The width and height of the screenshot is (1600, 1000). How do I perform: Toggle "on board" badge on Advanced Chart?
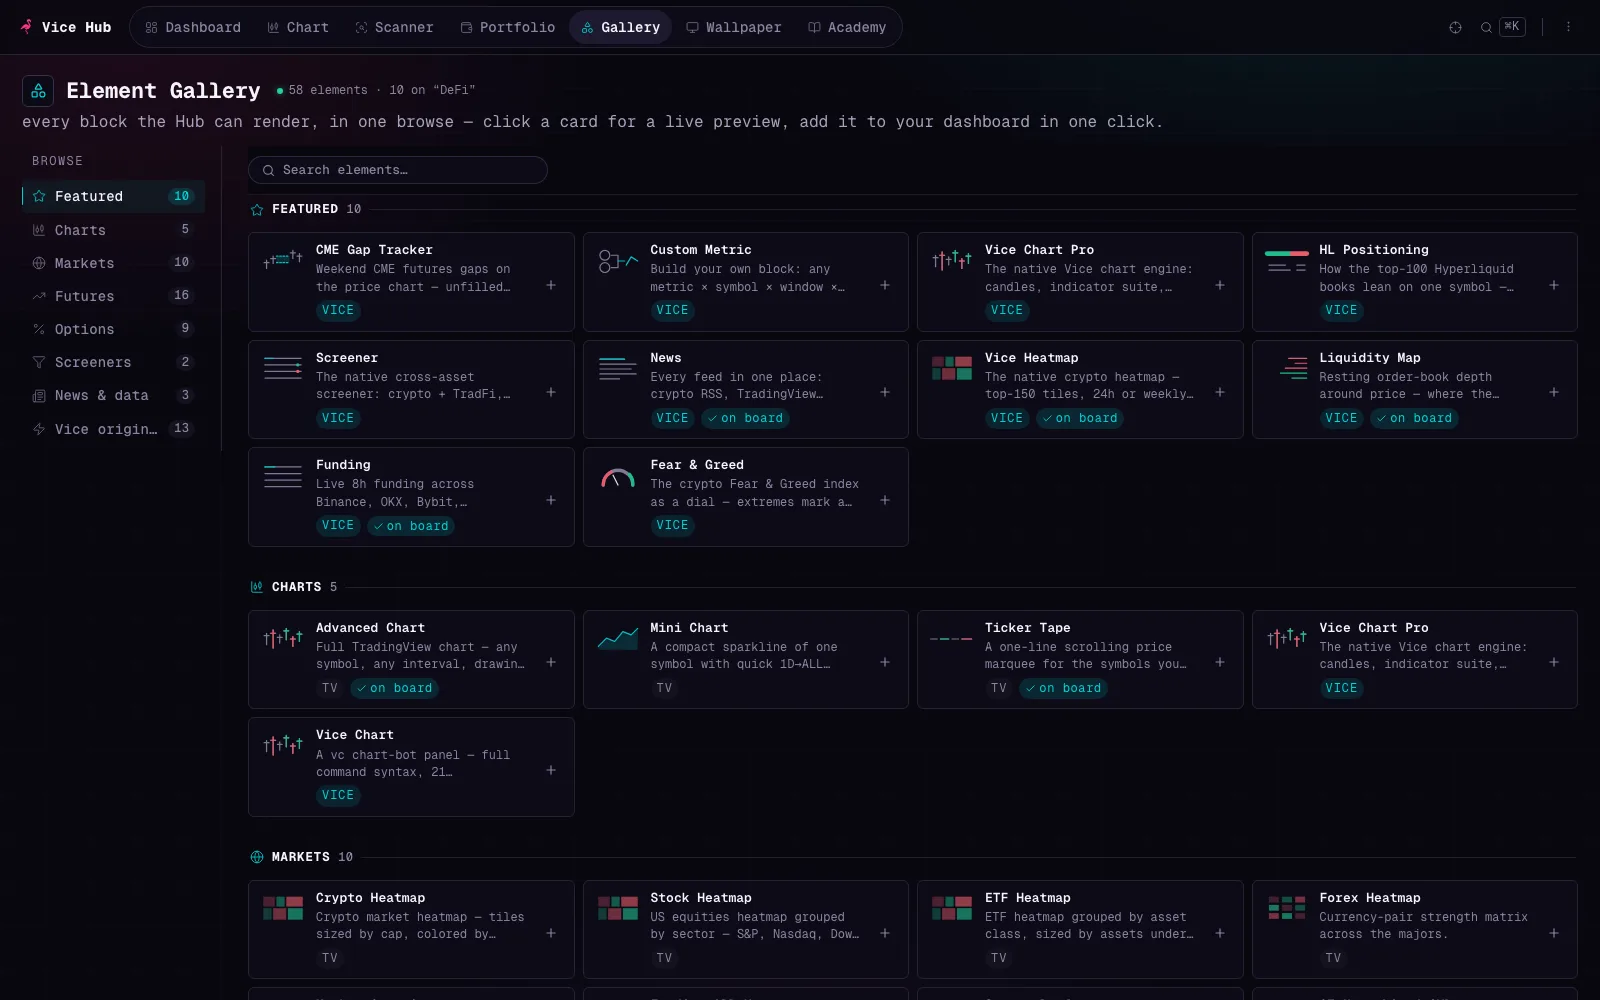395,688
